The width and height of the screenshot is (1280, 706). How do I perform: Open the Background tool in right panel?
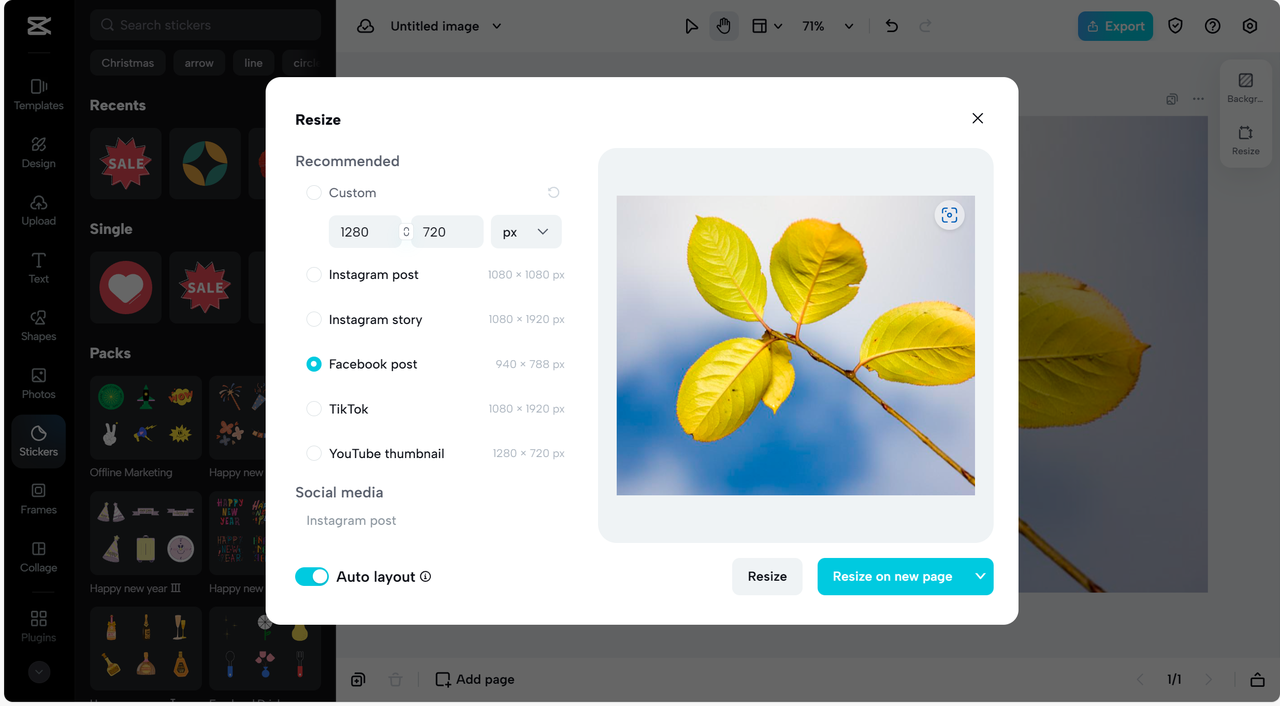[1245, 87]
